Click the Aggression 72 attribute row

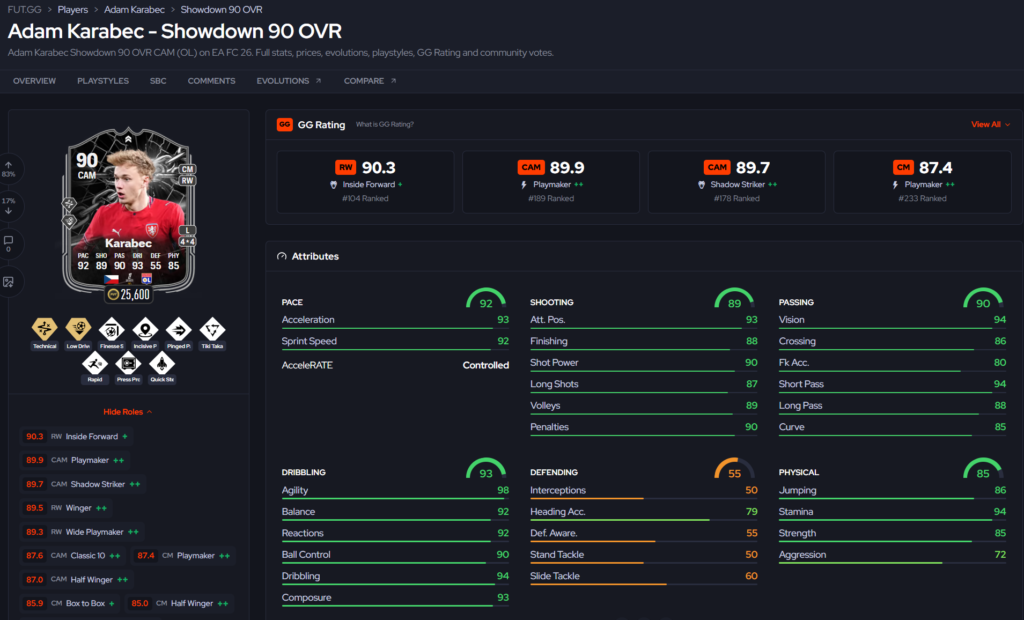click(x=892, y=556)
